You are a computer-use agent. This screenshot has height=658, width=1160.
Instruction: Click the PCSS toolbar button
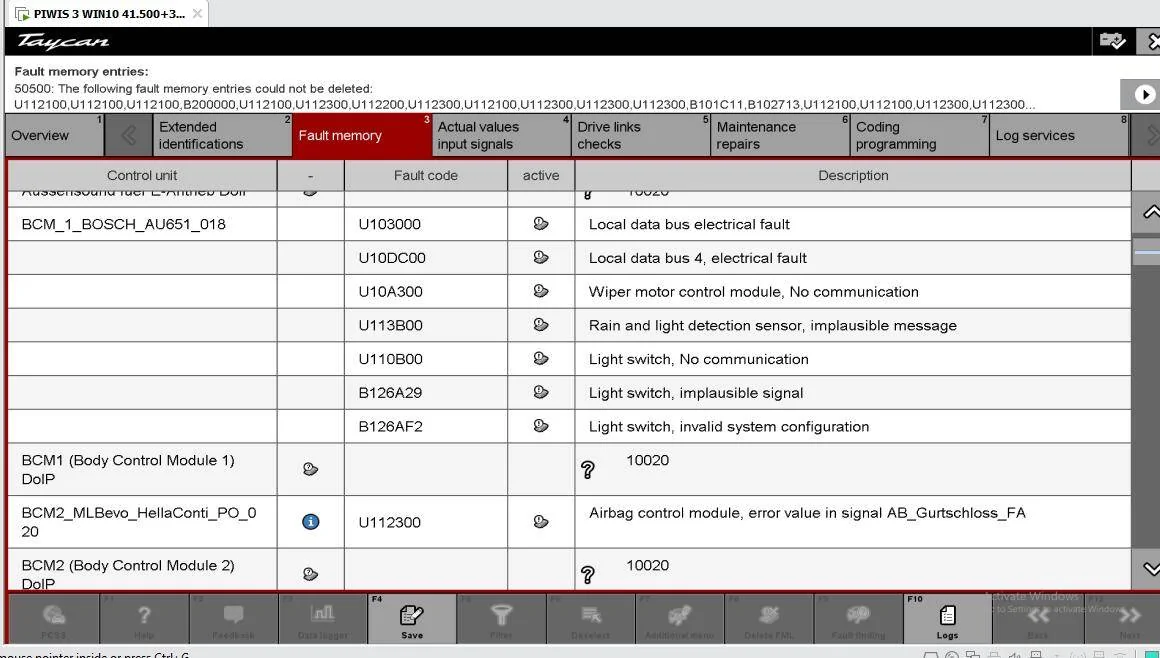coord(53,619)
